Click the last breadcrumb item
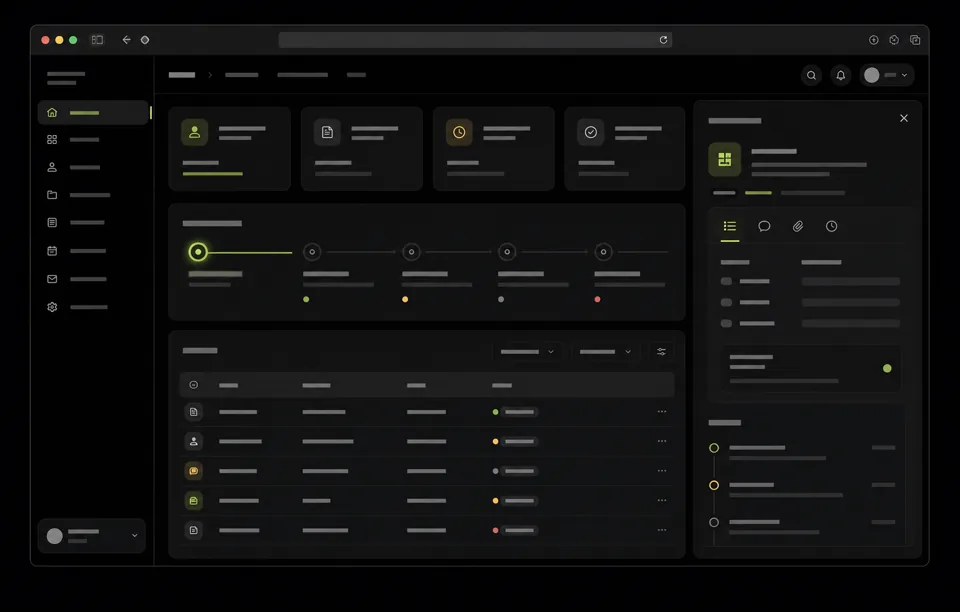 (356, 75)
